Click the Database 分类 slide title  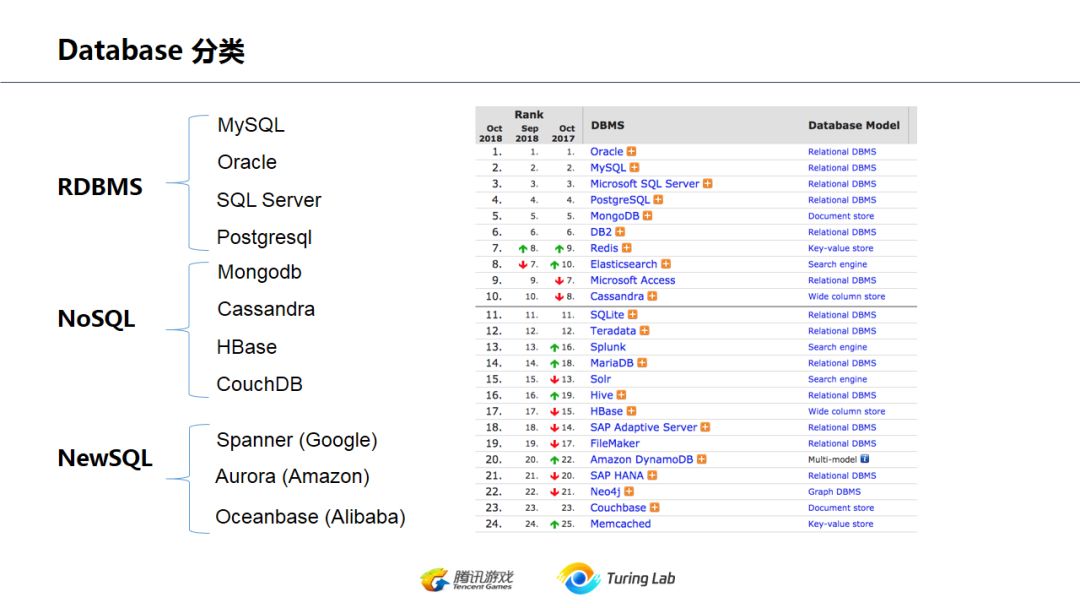(151, 50)
